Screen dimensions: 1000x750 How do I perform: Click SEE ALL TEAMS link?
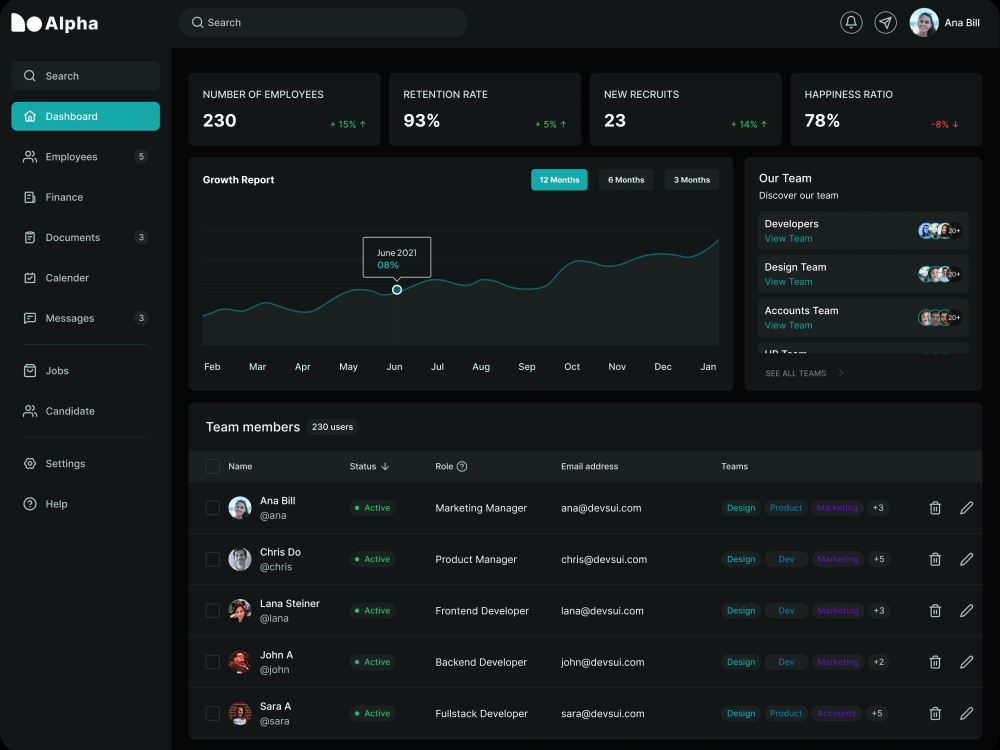[x=795, y=373]
